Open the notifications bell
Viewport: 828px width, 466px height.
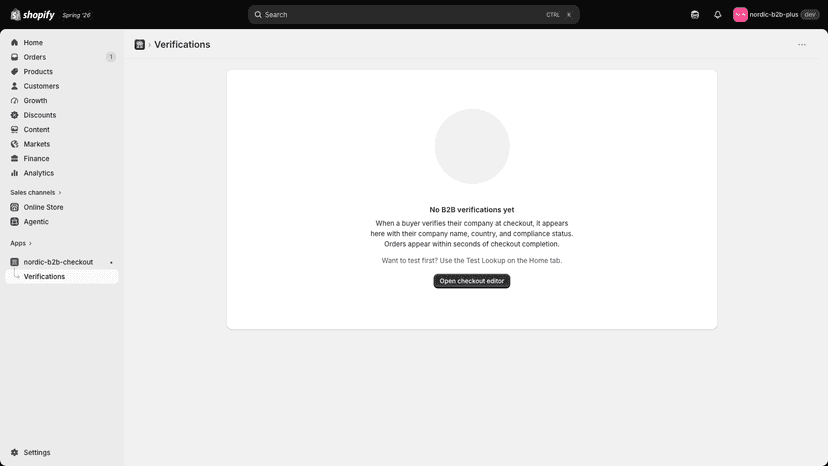(717, 15)
